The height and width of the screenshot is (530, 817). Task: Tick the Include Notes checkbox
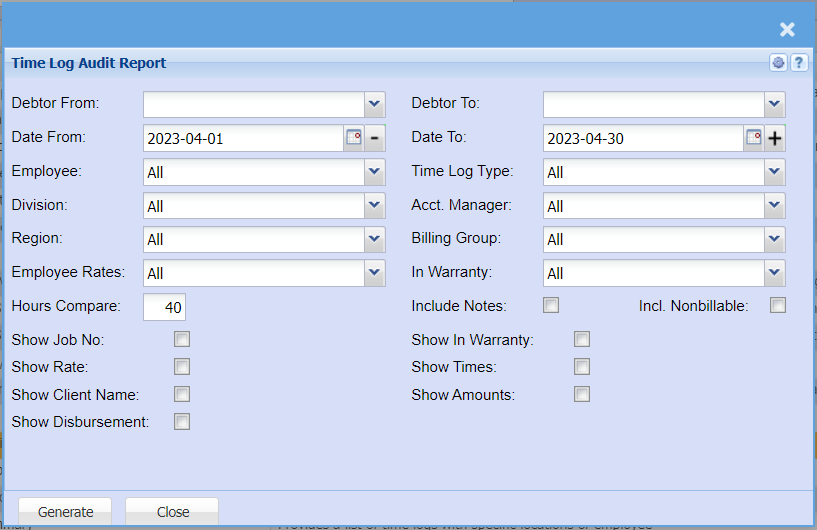click(551, 305)
